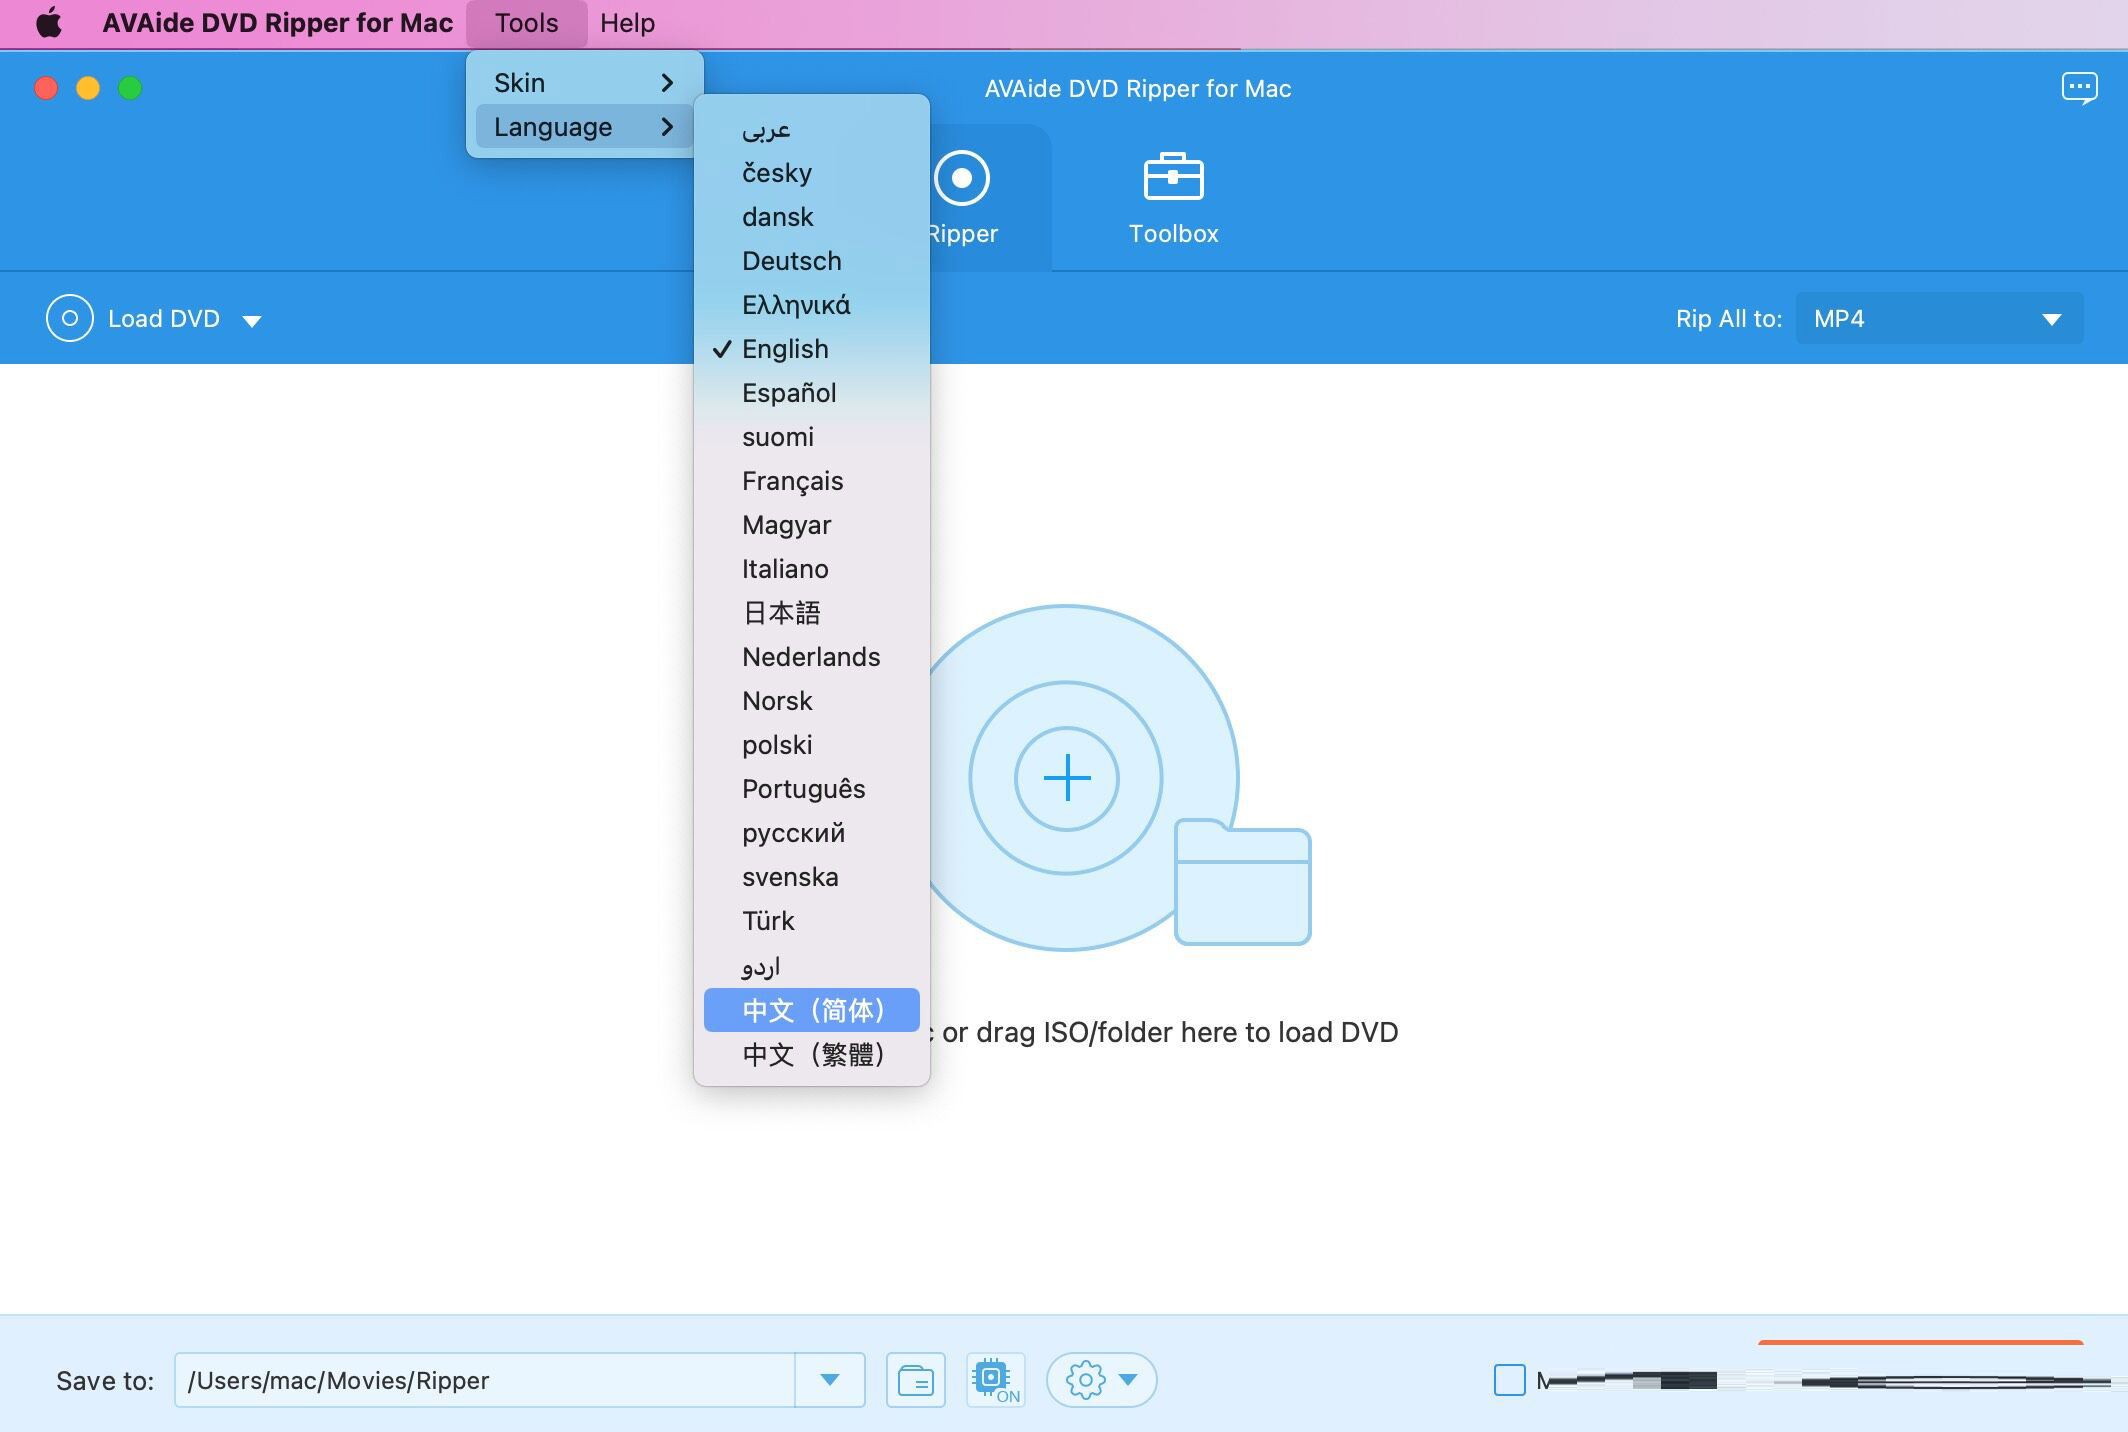Select česky in language list

pyautogui.click(x=812, y=173)
